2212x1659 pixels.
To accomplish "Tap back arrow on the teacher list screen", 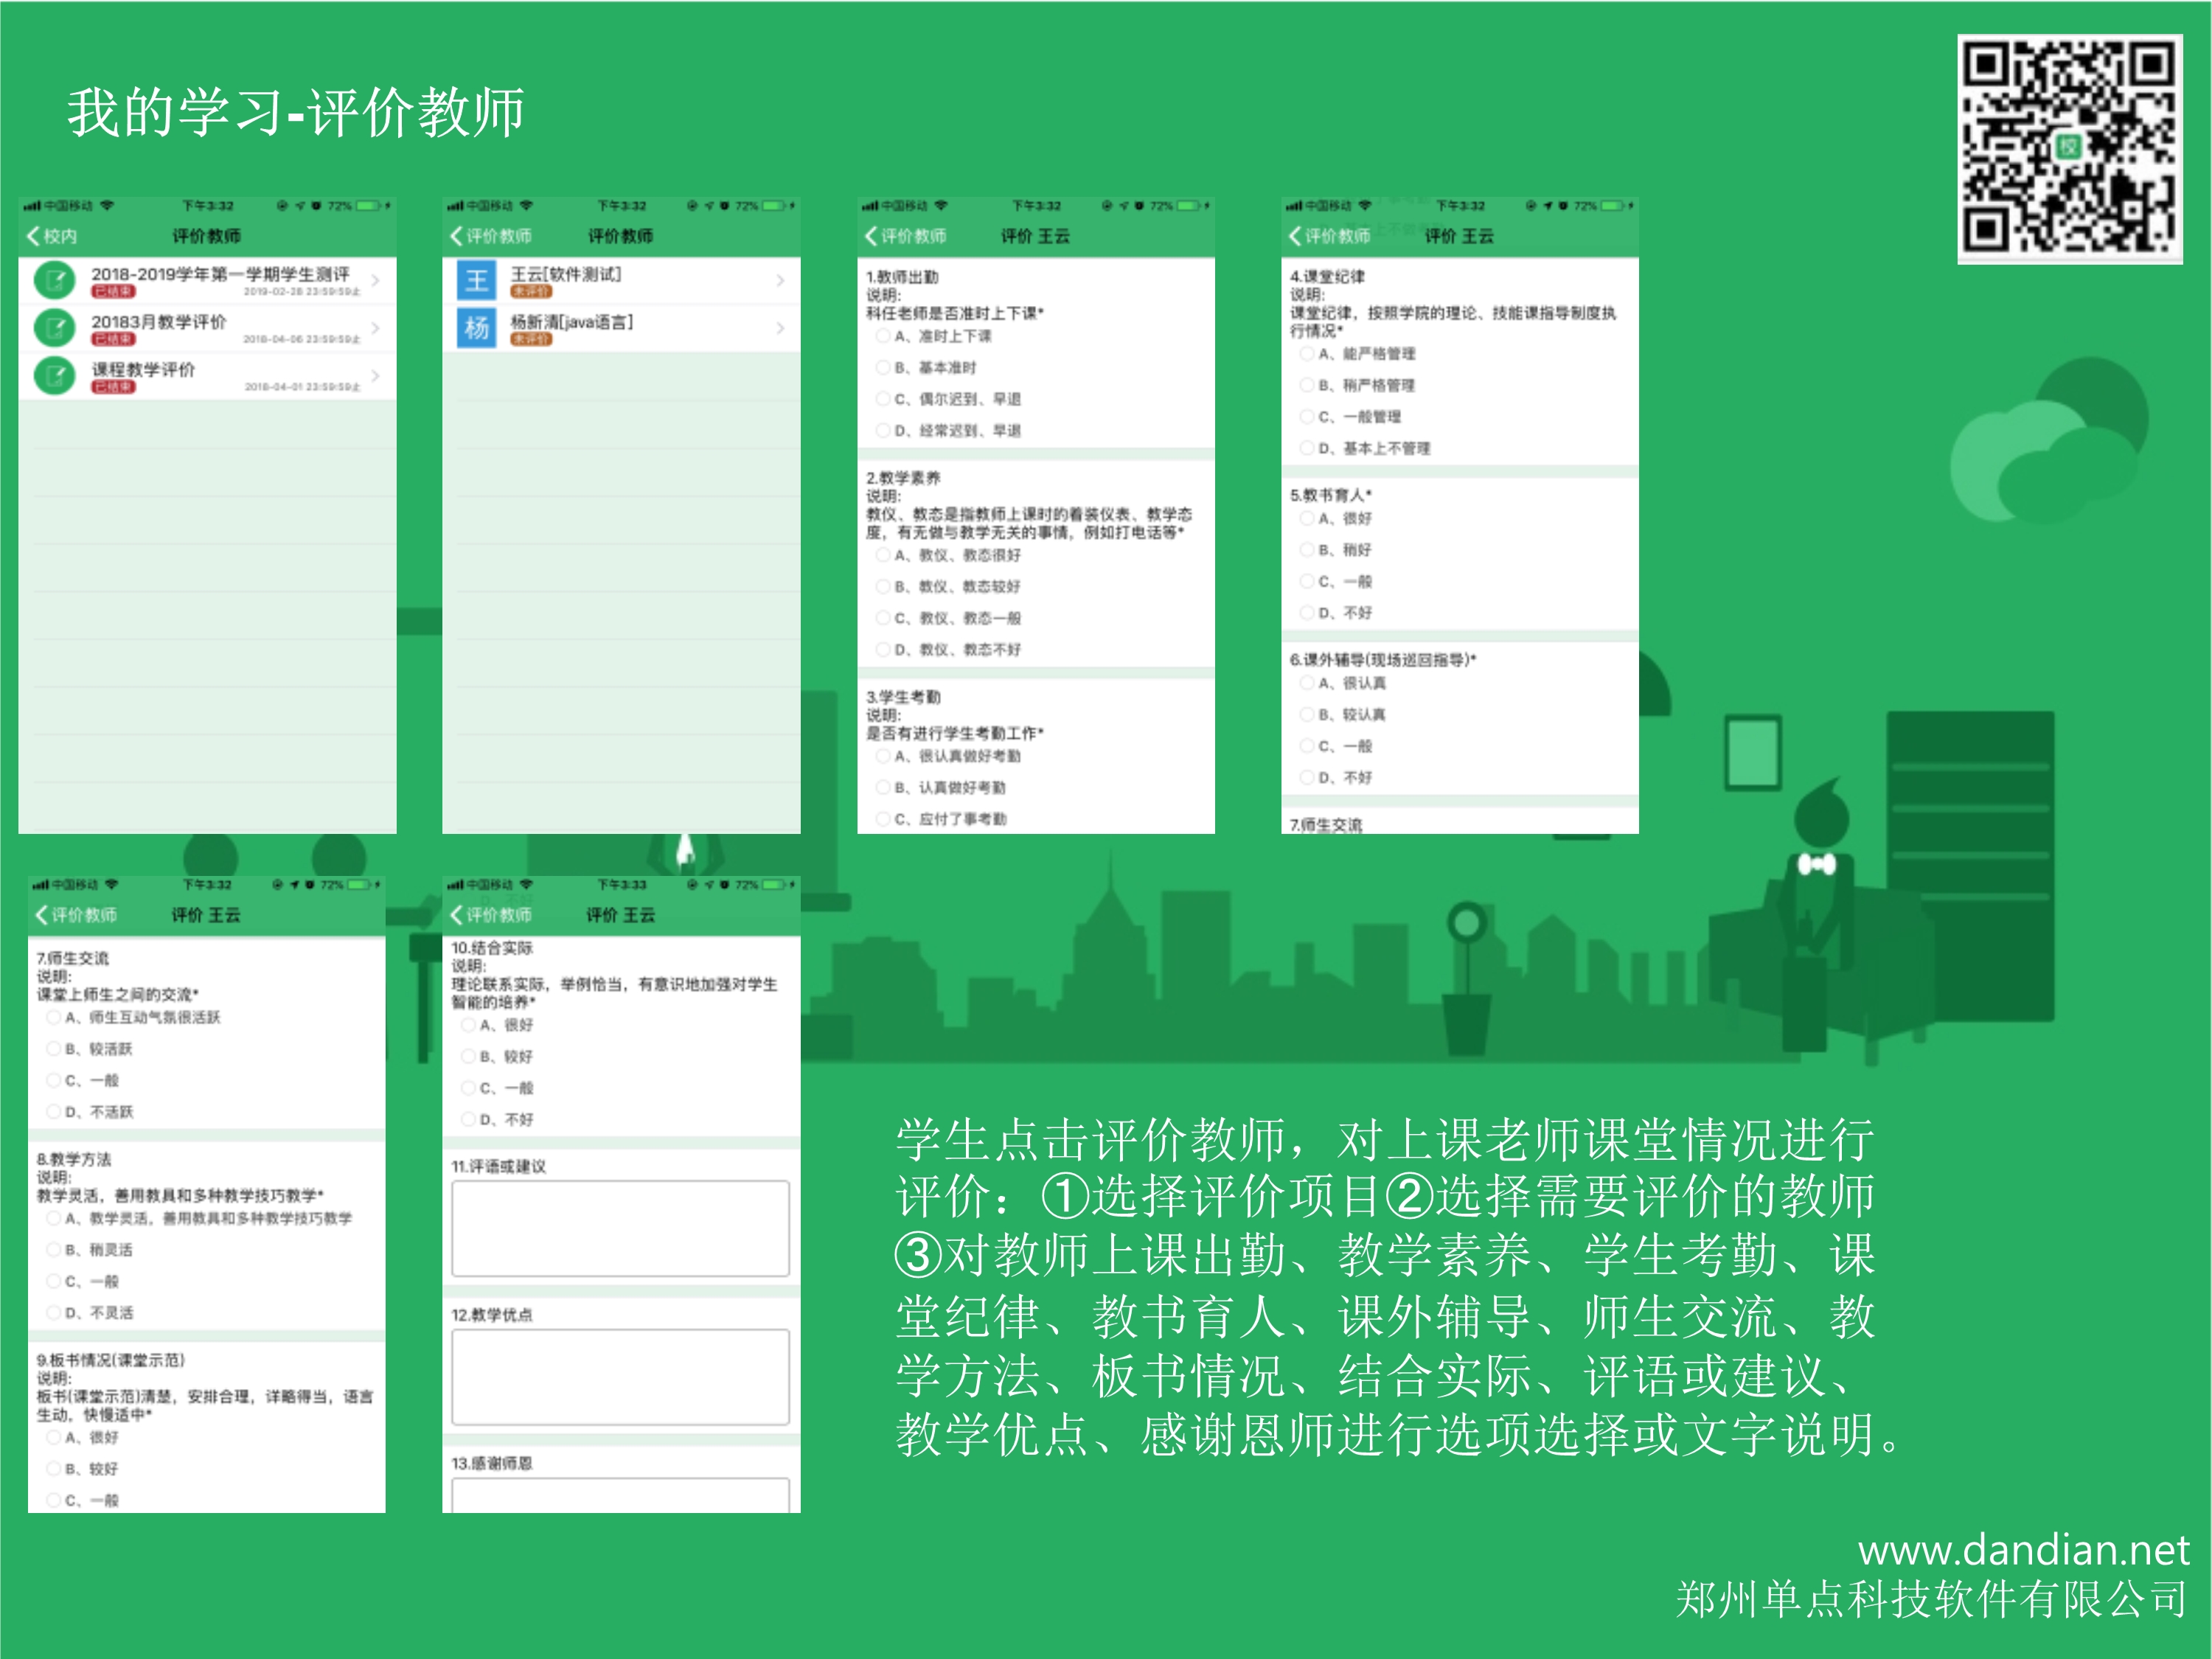I will pyautogui.click(x=491, y=236).
